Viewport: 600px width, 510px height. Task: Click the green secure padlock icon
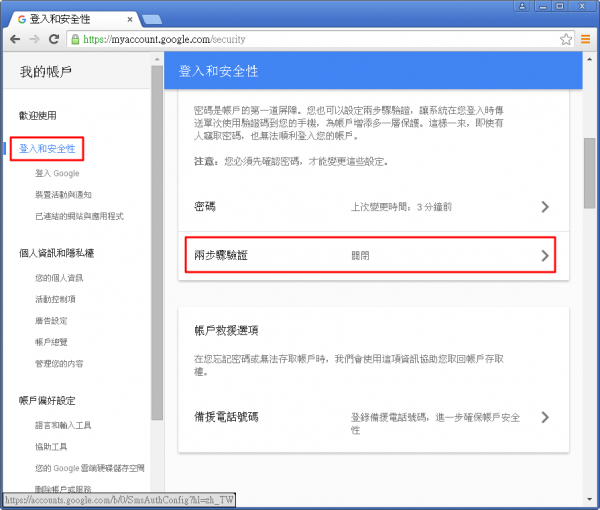pyautogui.click(x=77, y=39)
